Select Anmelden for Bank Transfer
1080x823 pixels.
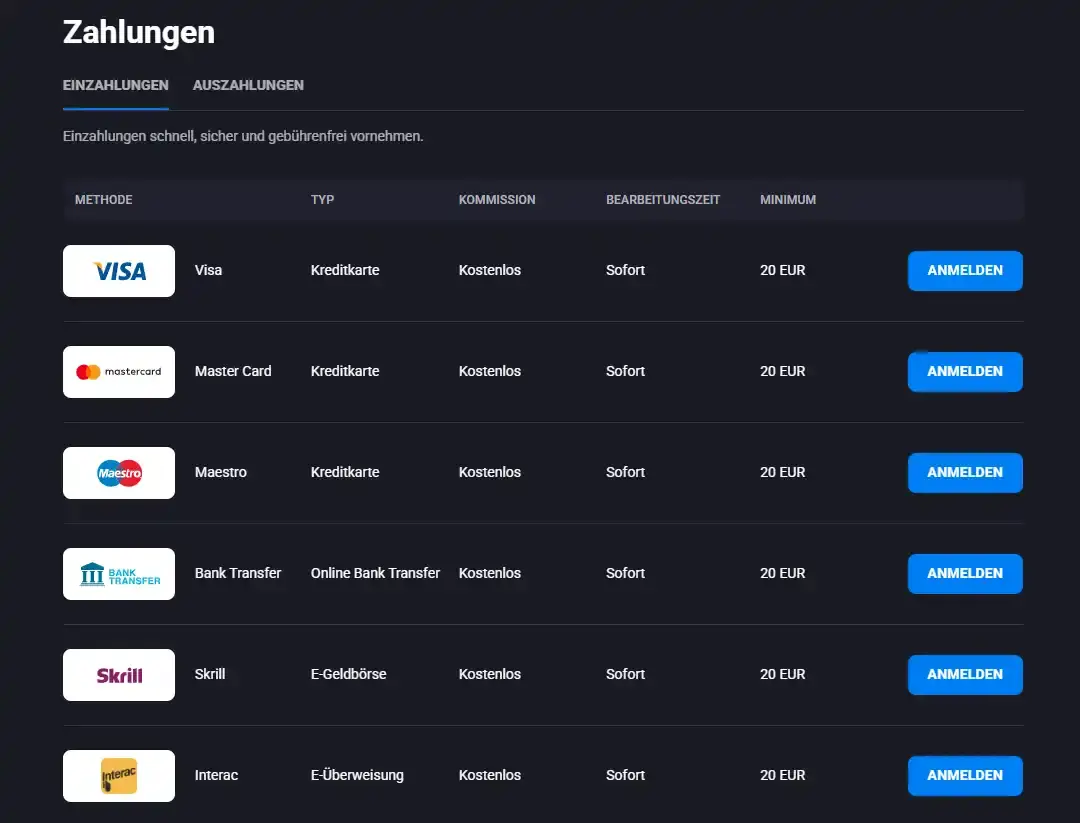965,574
